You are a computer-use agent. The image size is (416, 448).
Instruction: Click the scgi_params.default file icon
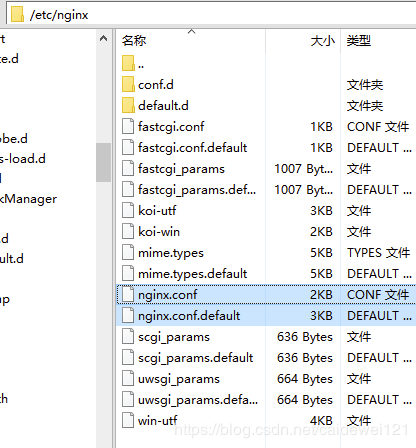pyautogui.click(x=128, y=357)
